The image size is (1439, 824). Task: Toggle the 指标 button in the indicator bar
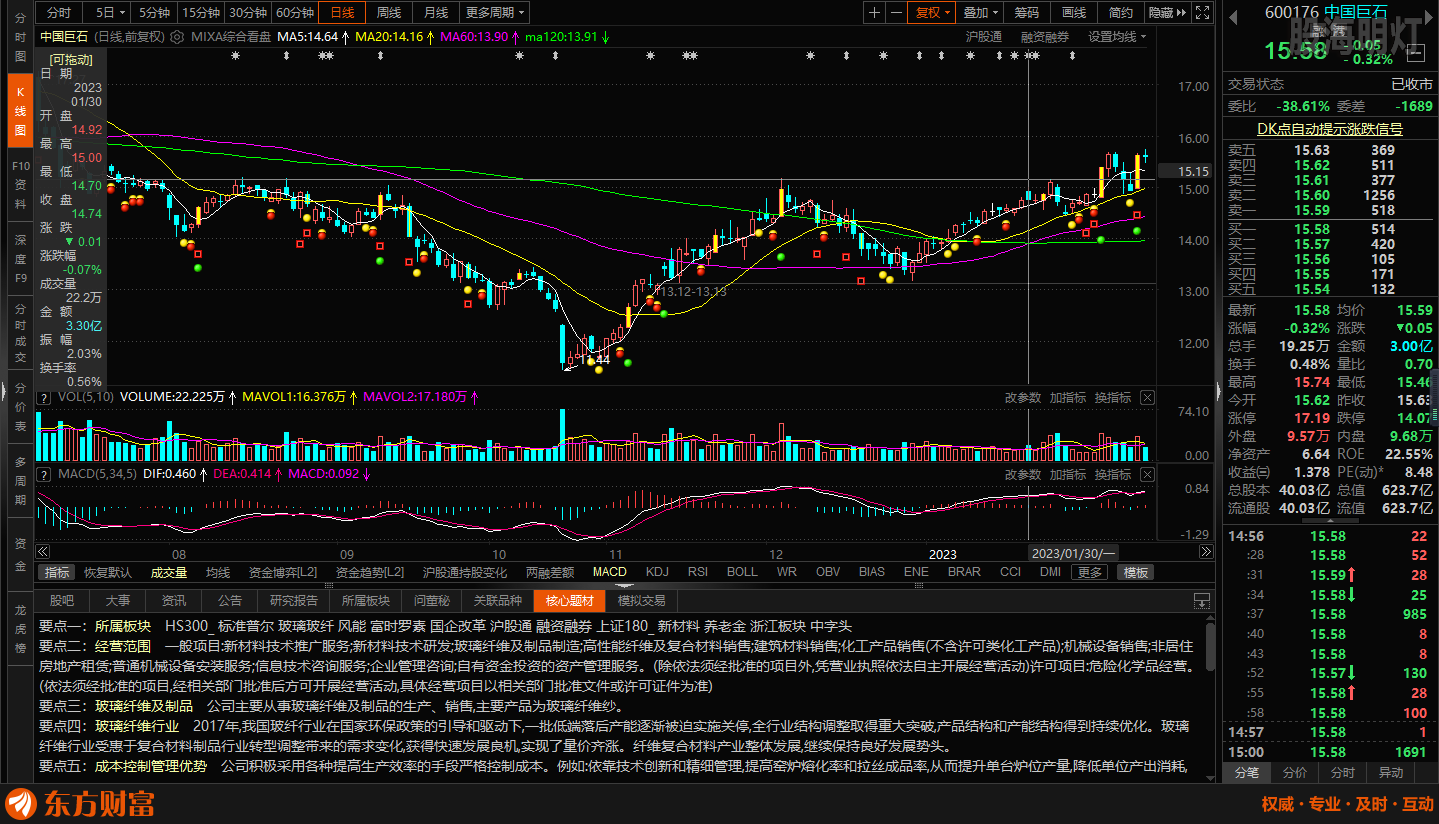pyautogui.click(x=57, y=572)
